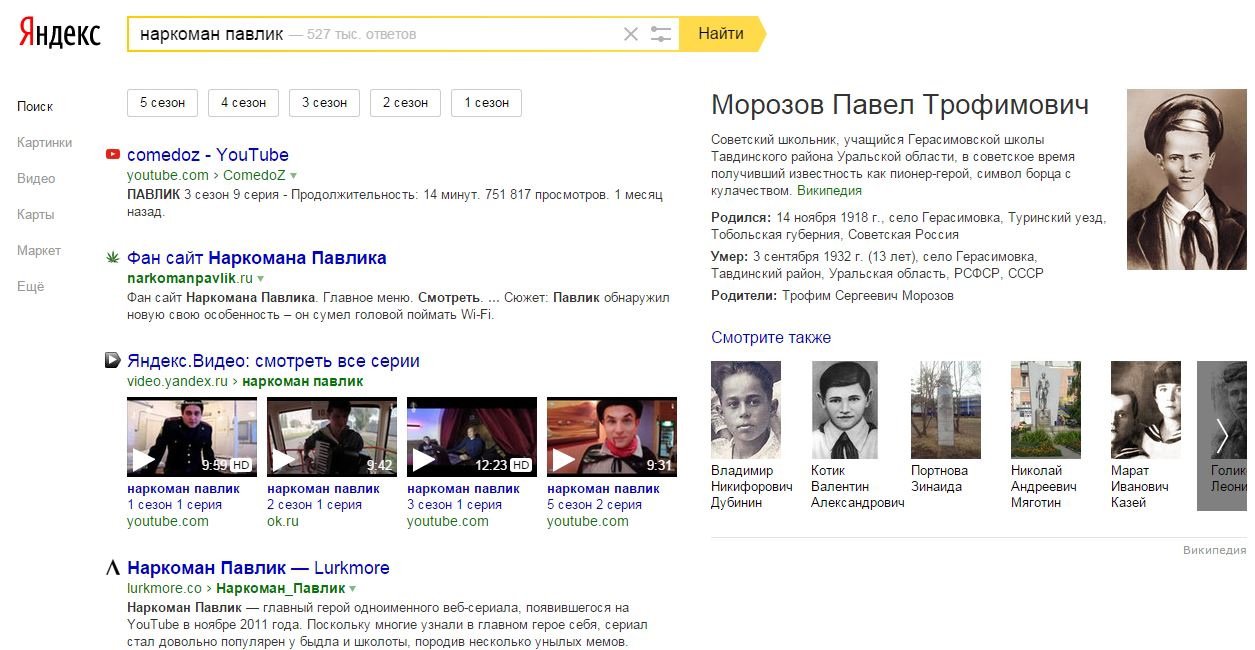Click Трофим Сергеевич Морозов parent name
Viewport: 1255px width, 650px height.
tap(868, 295)
